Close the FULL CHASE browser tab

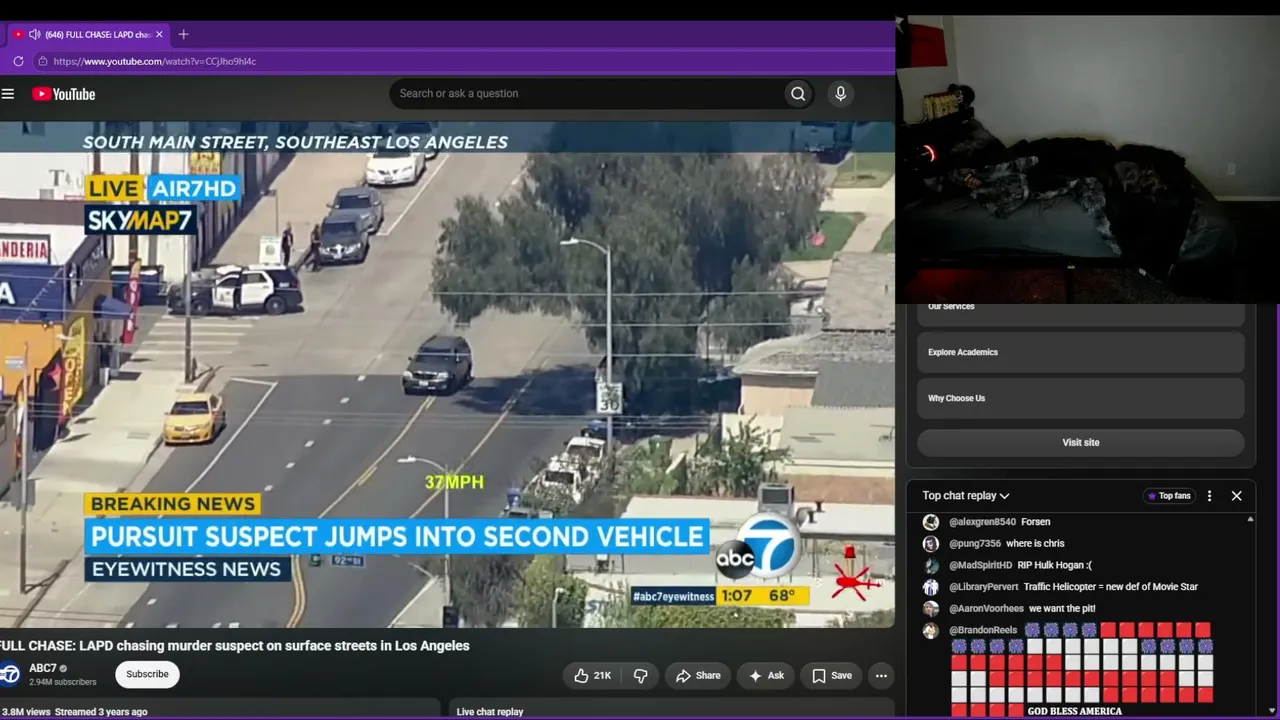(159, 34)
